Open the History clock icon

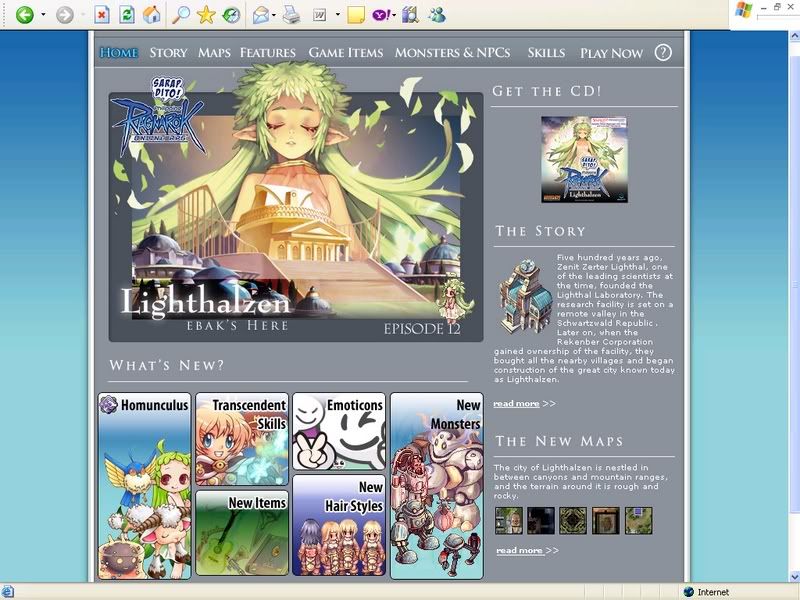coord(231,15)
